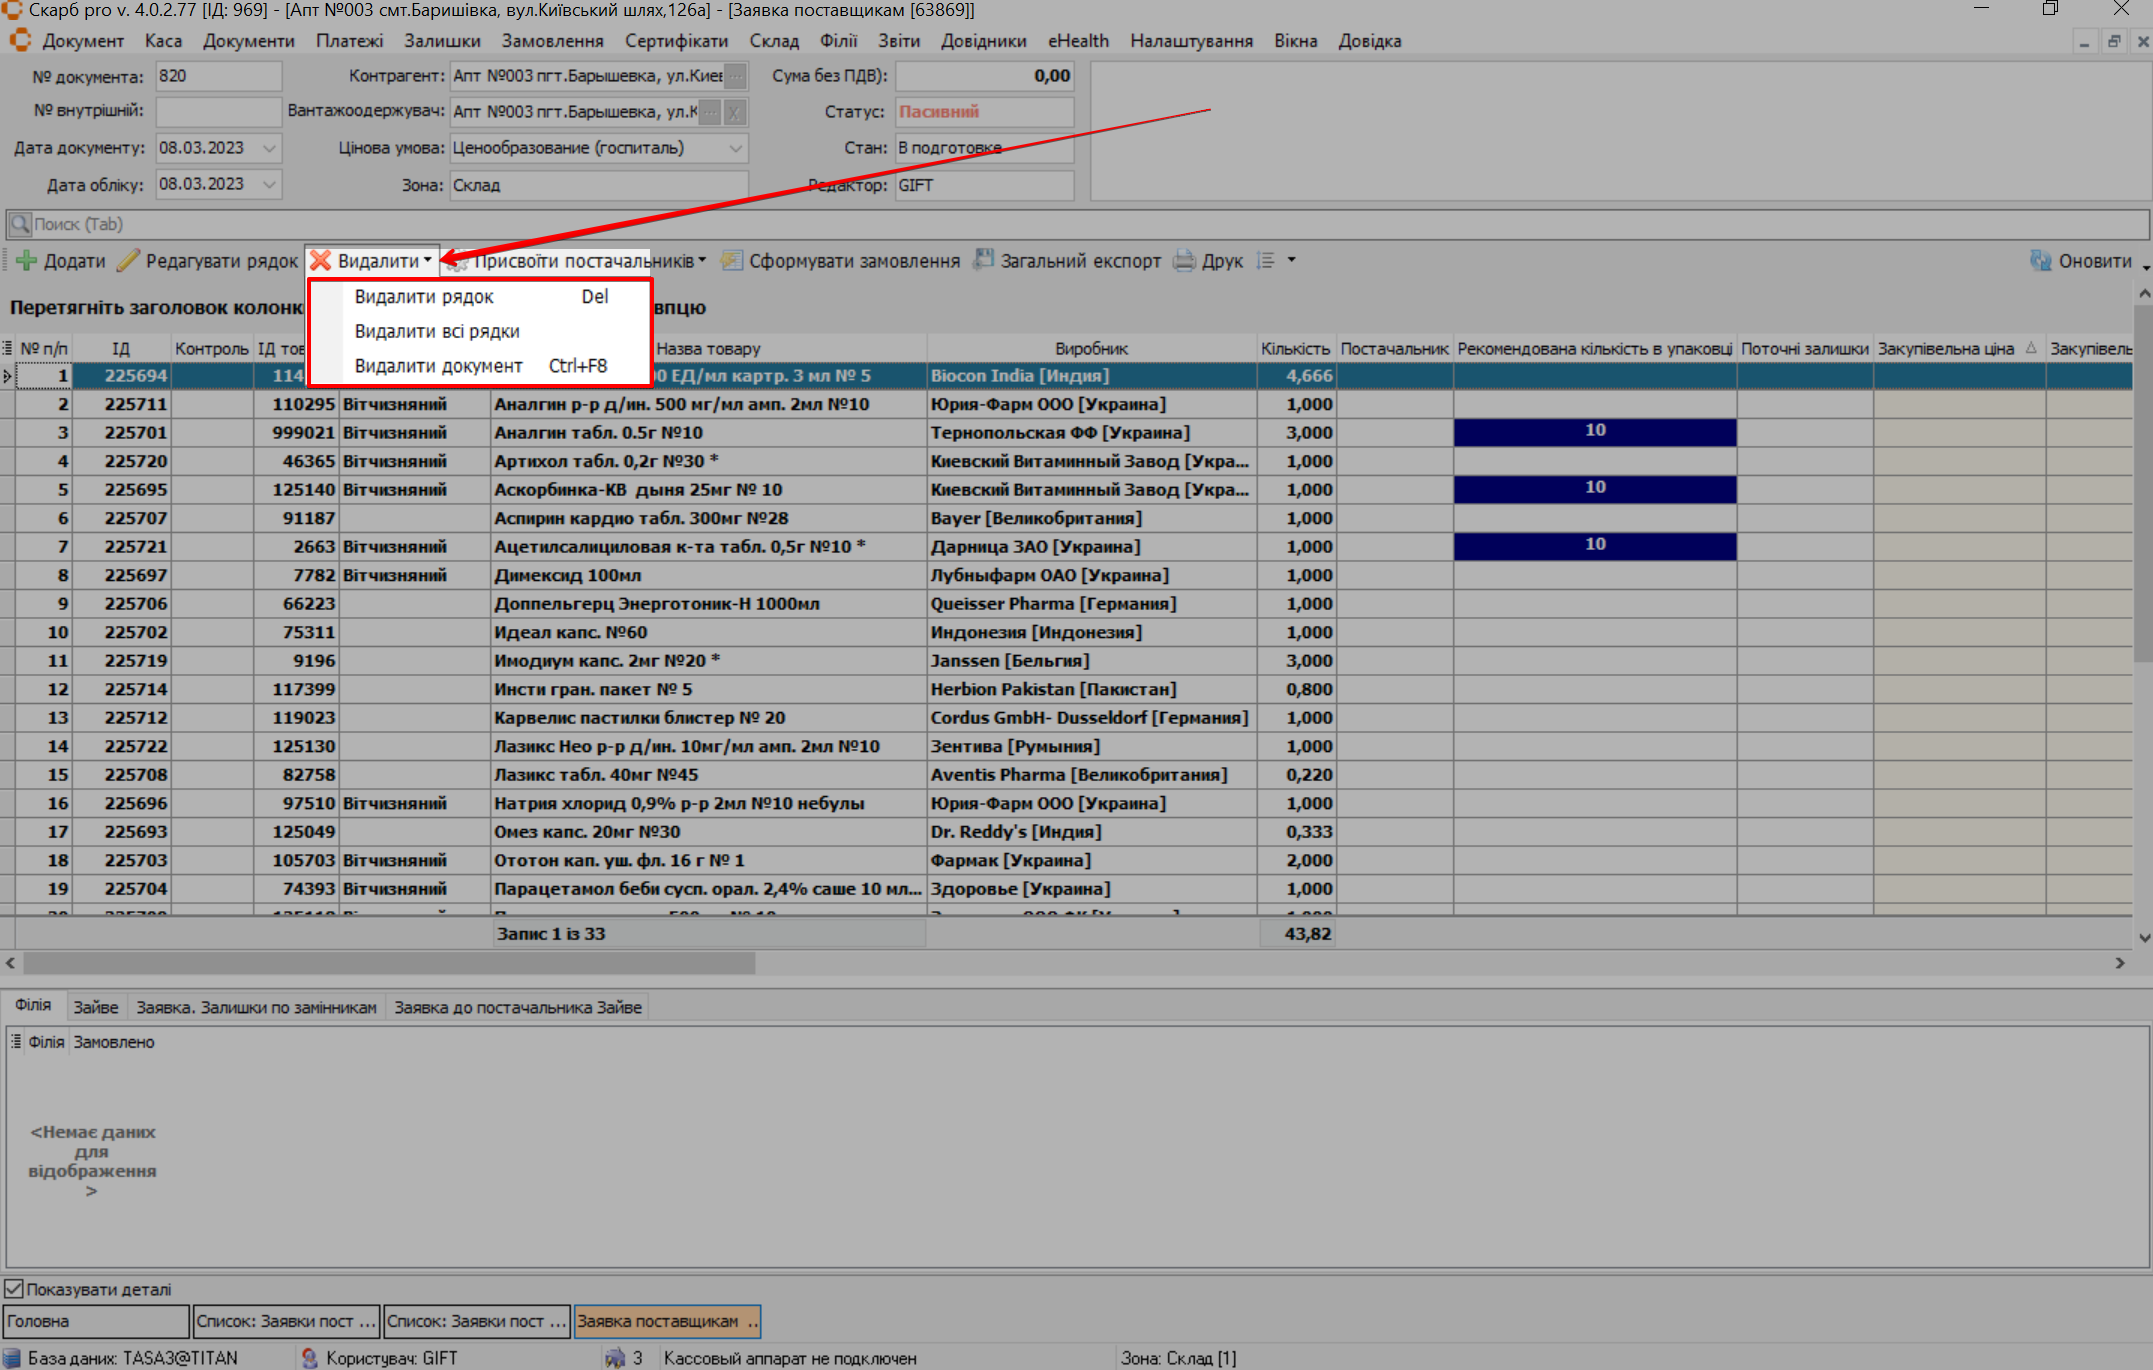Choose Видалити всі рядки menu entry
The width and height of the screenshot is (2153, 1370).
(437, 331)
